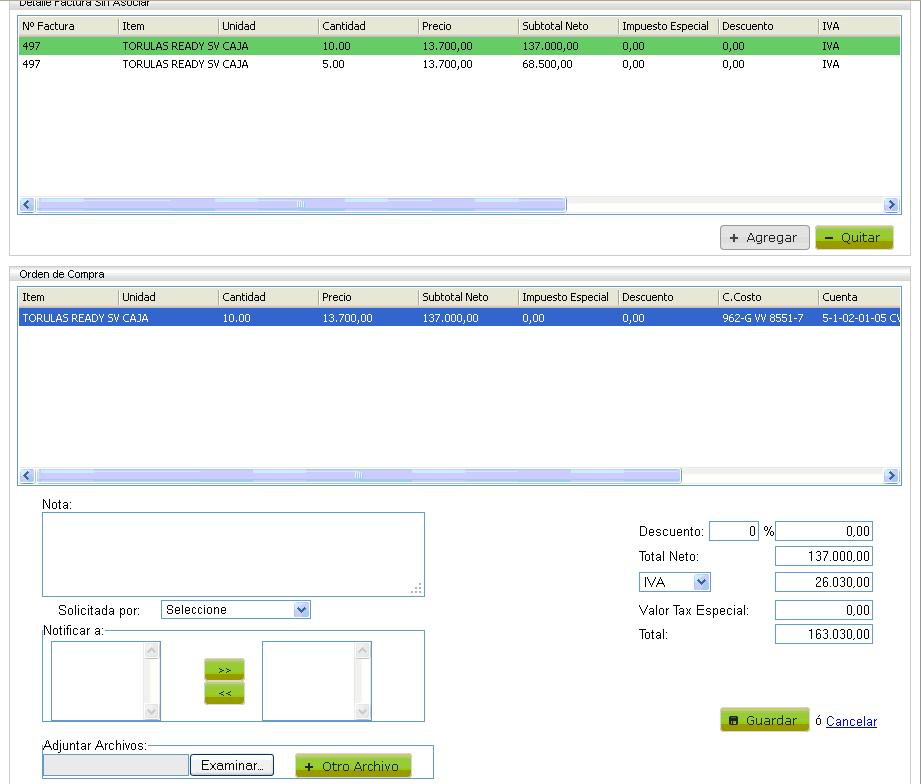Open the Solicitada por dropdown
The height and width of the screenshot is (784, 921).
236,610
